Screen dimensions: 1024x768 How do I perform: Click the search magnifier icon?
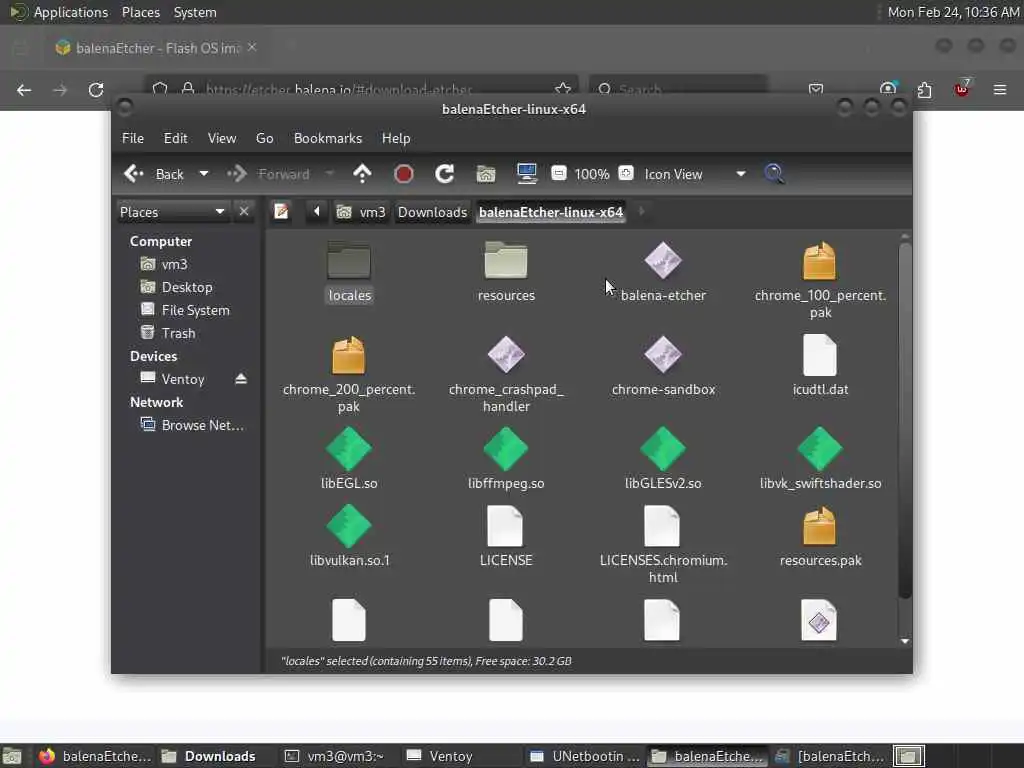pyautogui.click(x=774, y=174)
